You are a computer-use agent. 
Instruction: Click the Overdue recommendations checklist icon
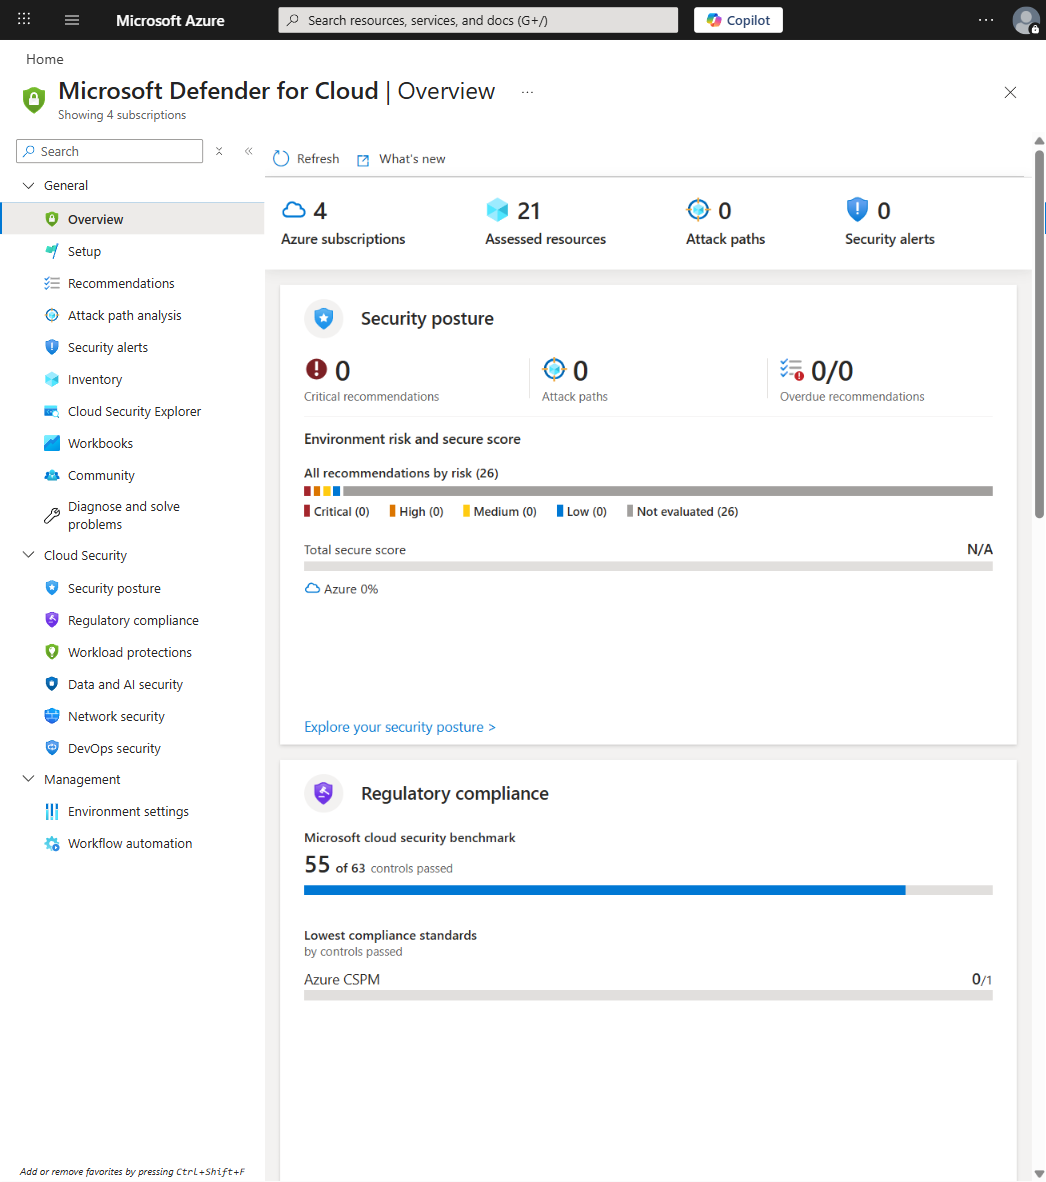coord(791,369)
